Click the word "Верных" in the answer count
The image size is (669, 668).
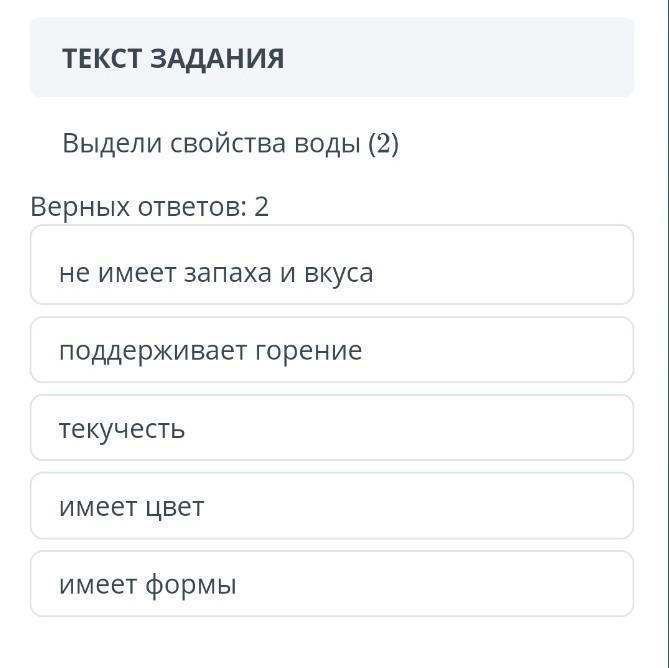(x=81, y=207)
